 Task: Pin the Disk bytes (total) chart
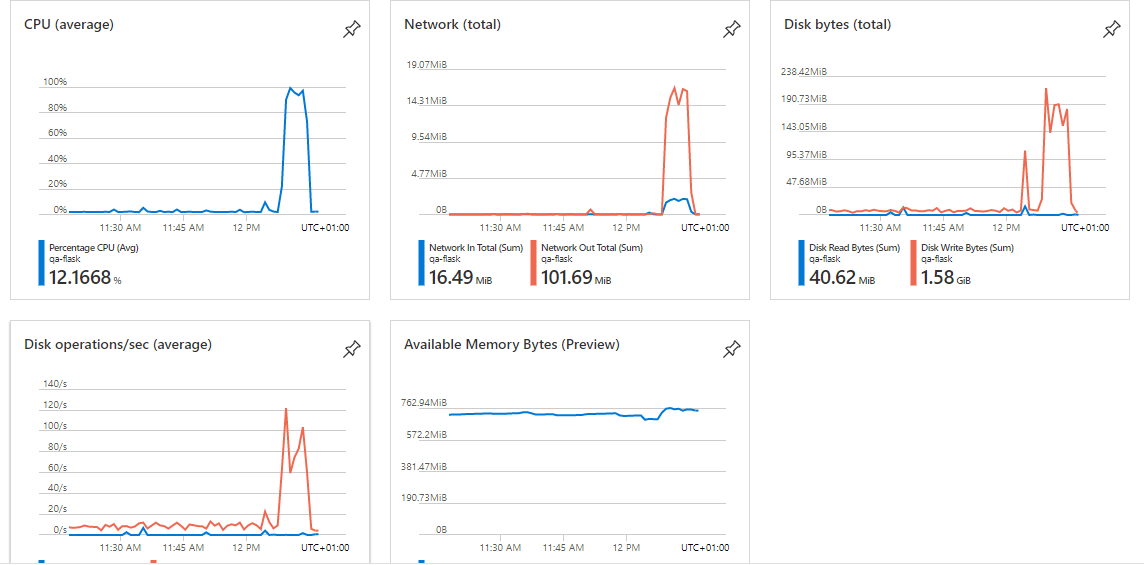[1111, 30]
